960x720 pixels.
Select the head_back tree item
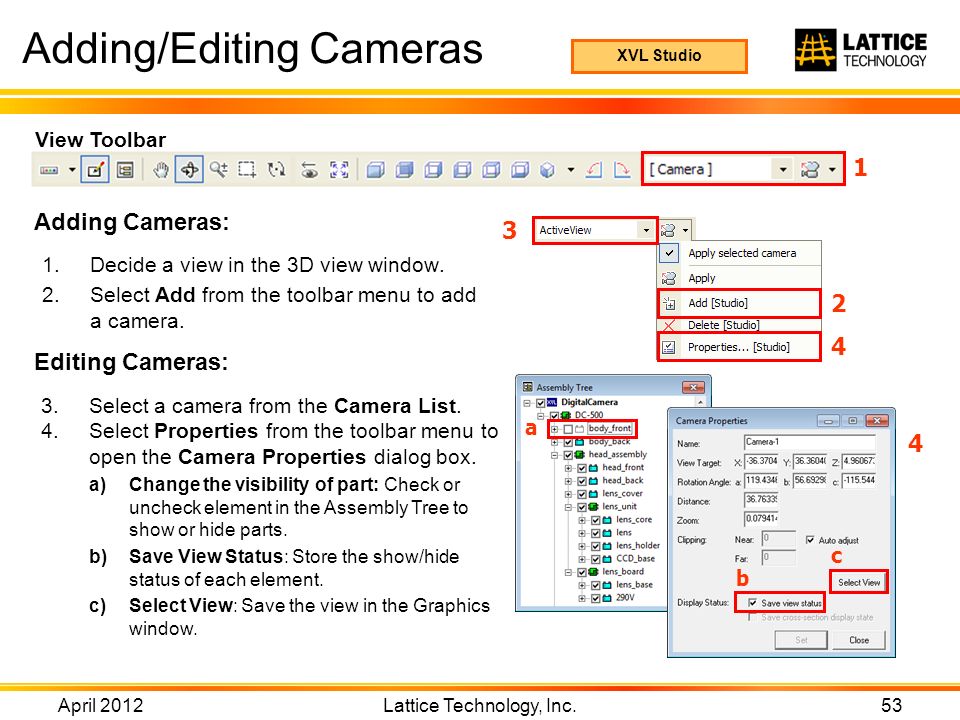tap(623, 481)
